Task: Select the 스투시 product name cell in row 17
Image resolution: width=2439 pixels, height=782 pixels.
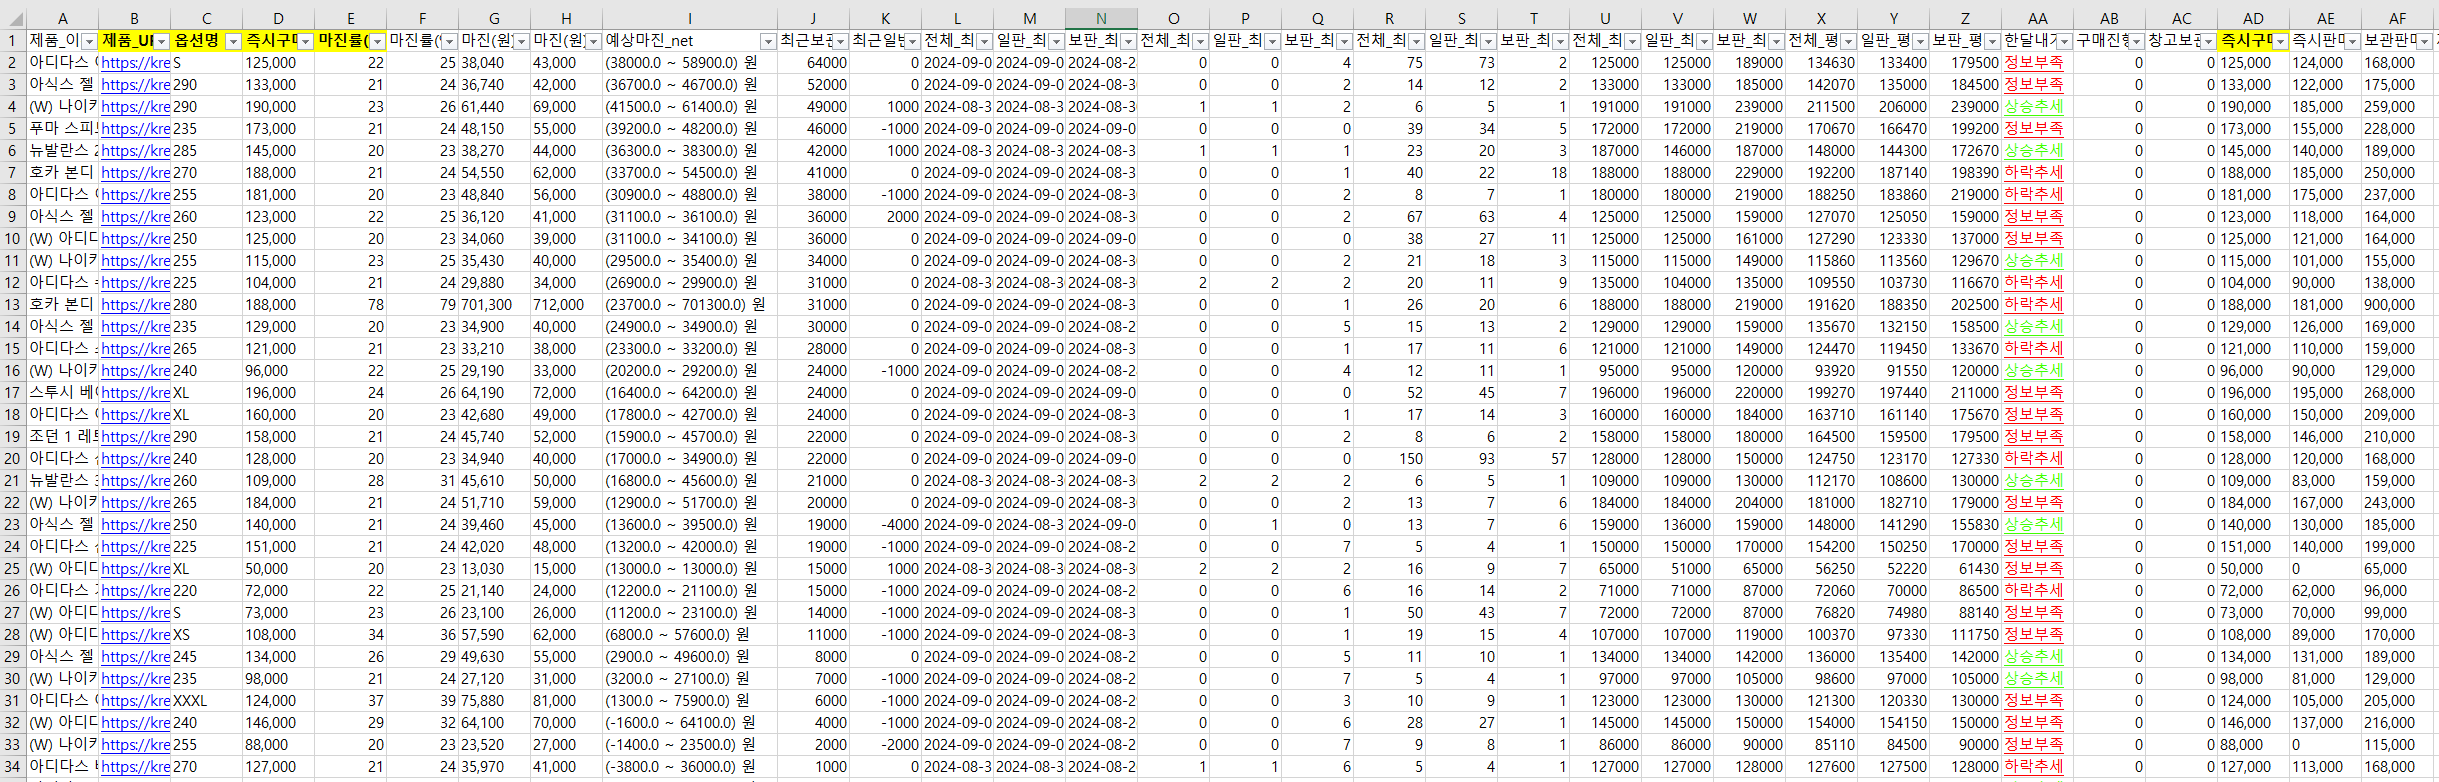Action: 62,393
